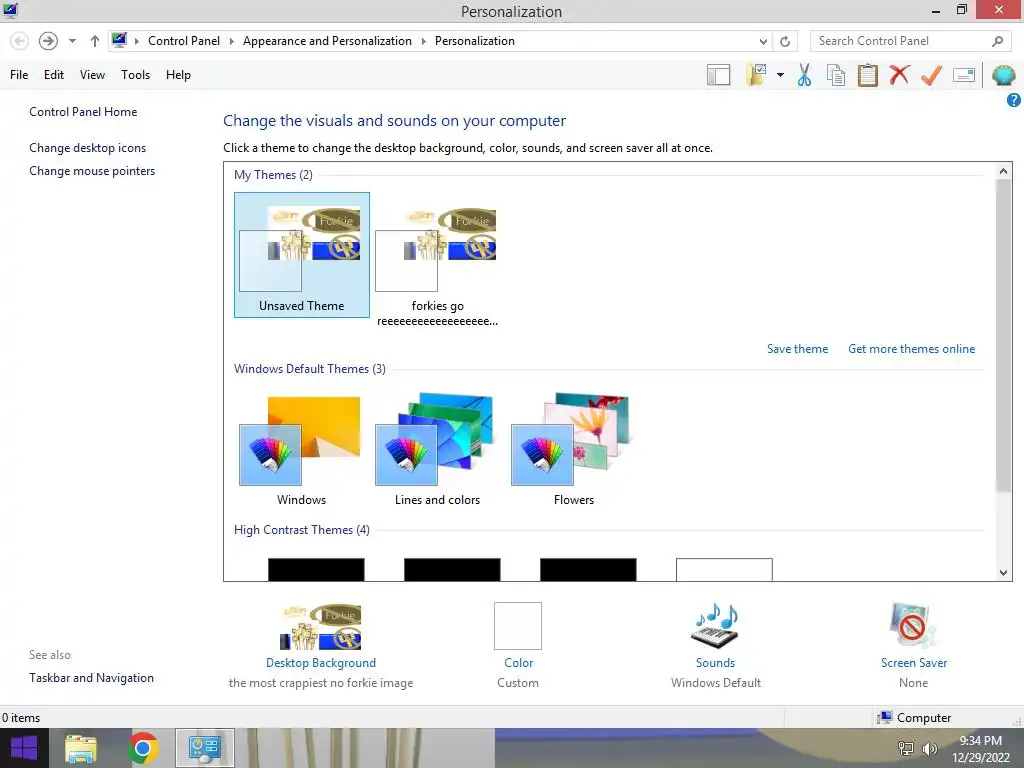Click theme list scroll up arrow

click(1003, 171)
